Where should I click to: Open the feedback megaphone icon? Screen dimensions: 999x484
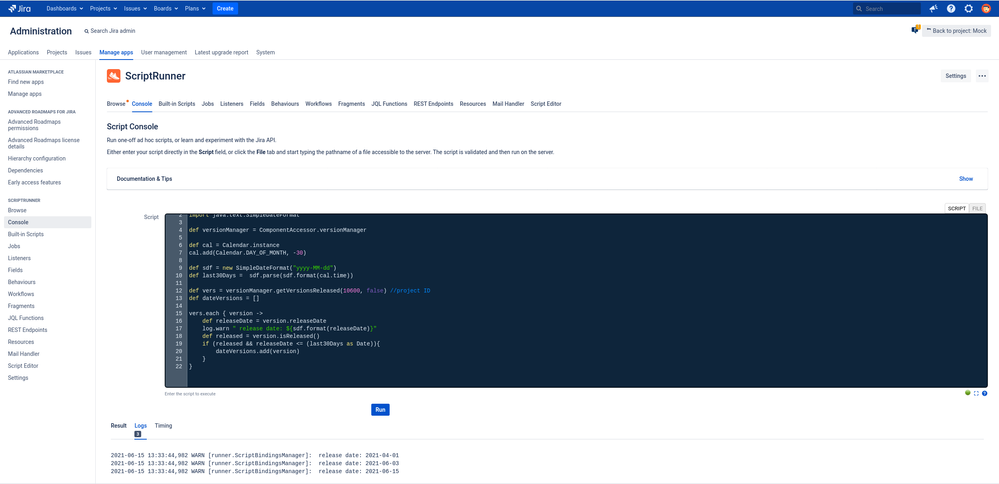click(x=933, y=9)
